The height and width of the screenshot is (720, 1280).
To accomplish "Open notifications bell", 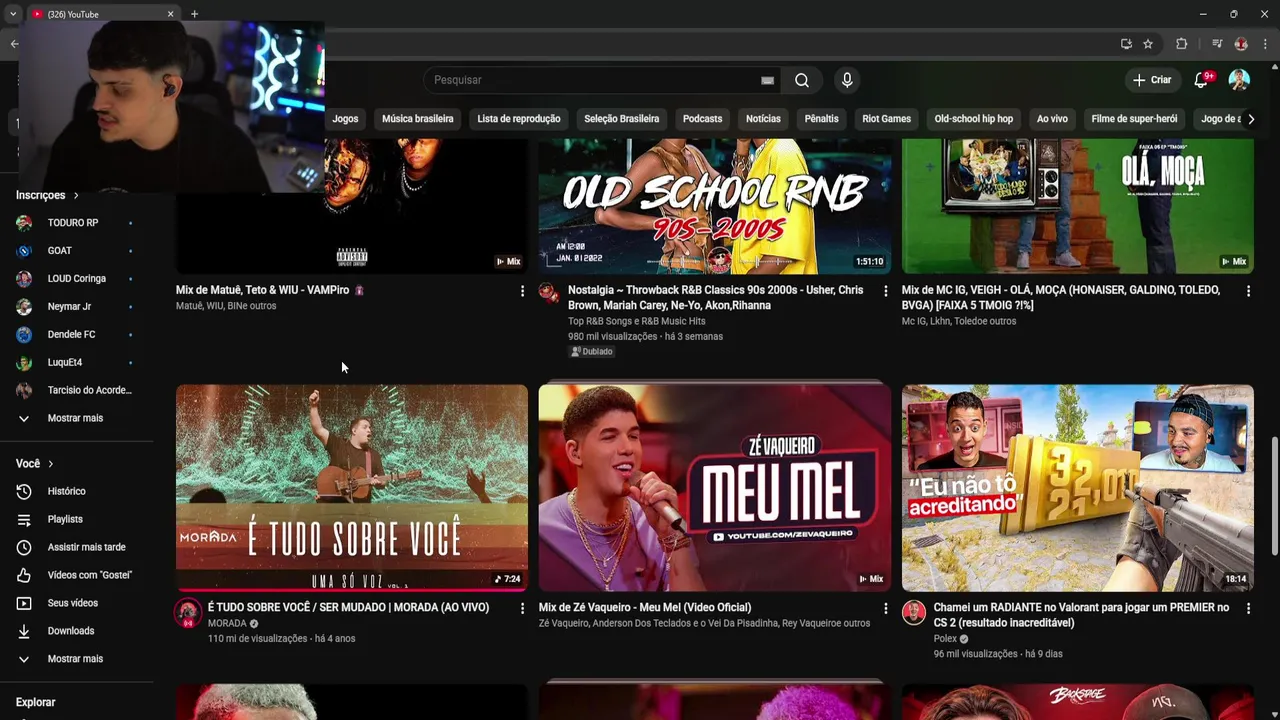I will [x=1201, y=80].
